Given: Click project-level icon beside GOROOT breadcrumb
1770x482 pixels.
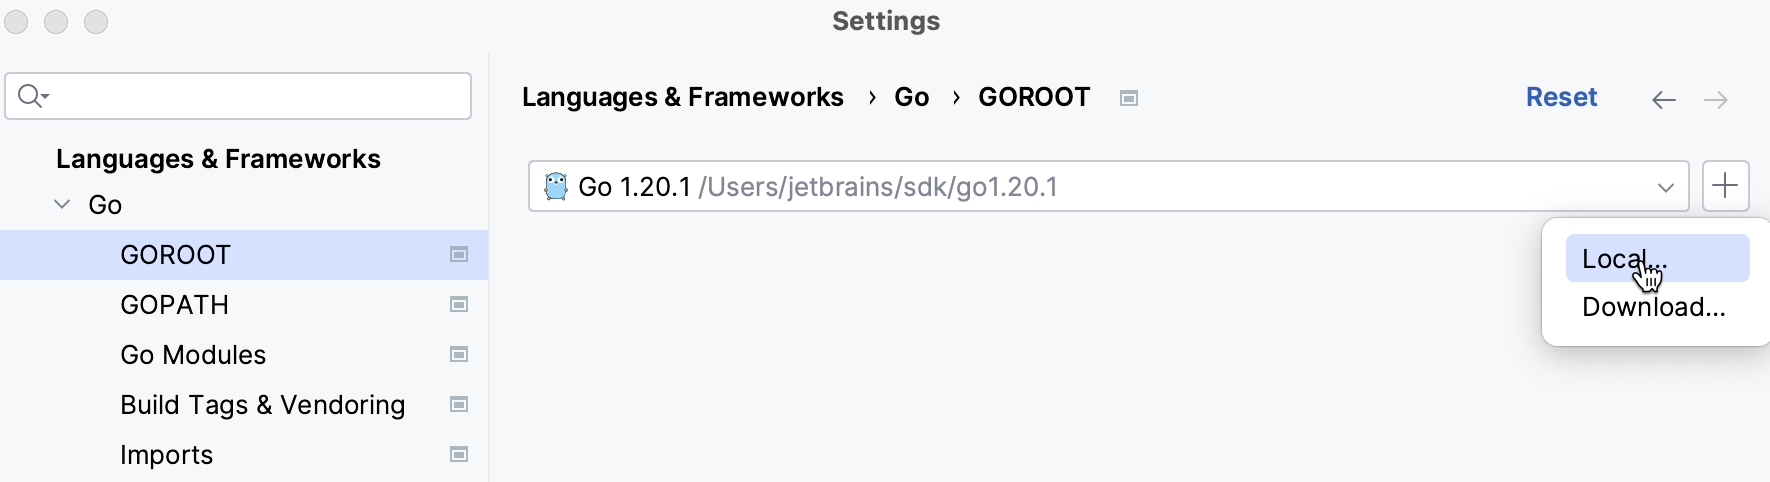Looking at the screenshot, I should tap(1129, 98).
